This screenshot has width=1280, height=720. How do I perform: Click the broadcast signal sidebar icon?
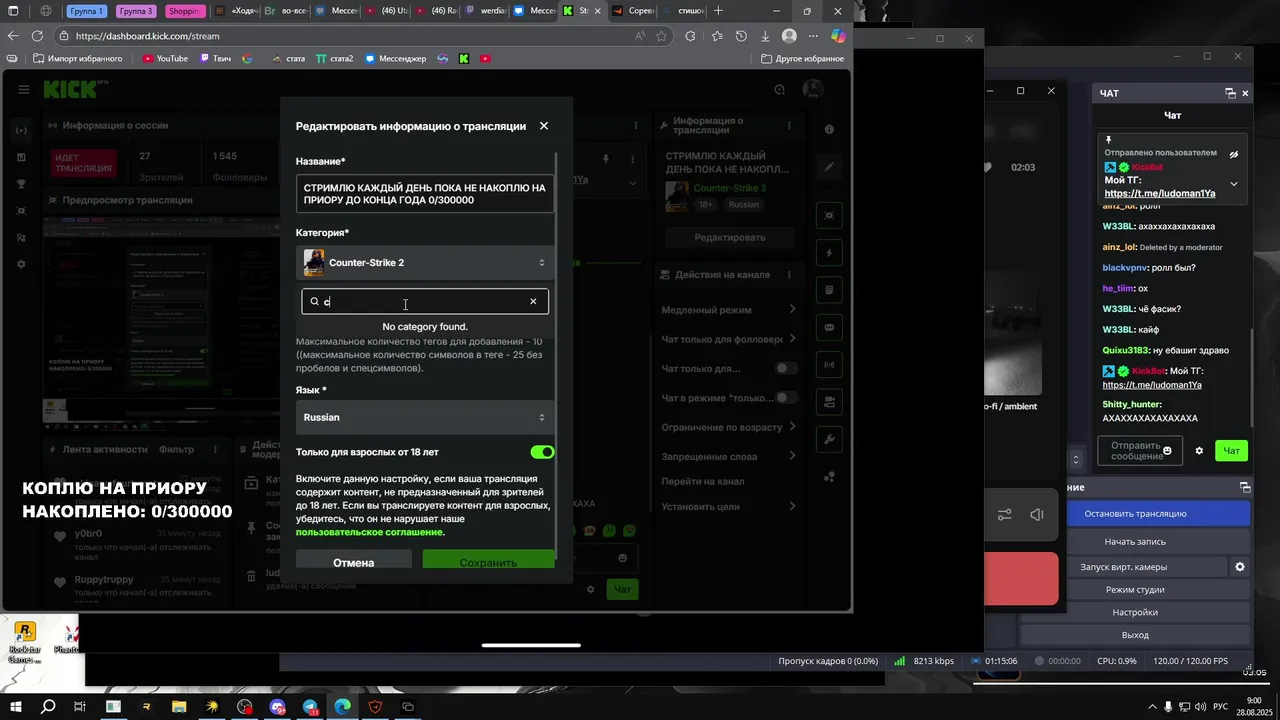(829, 365)
